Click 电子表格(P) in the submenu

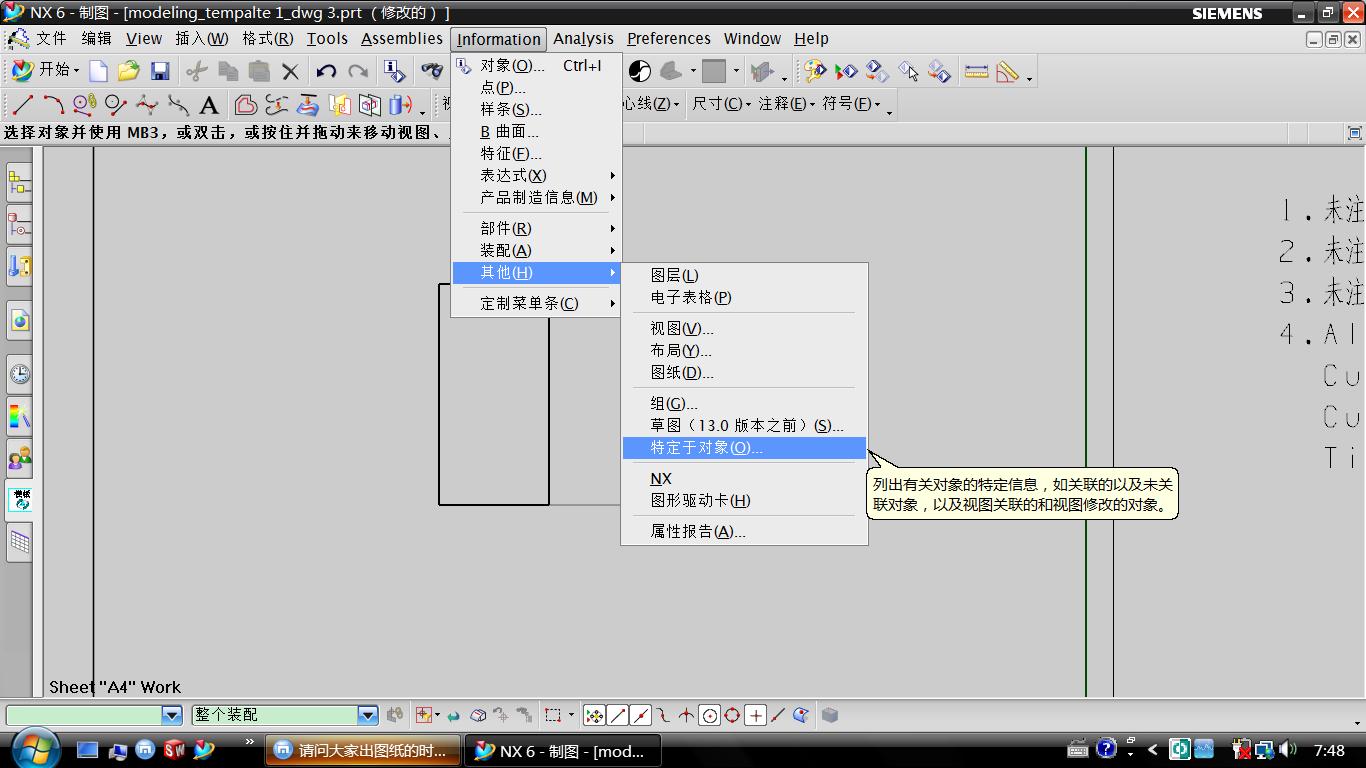coord(744,297)
